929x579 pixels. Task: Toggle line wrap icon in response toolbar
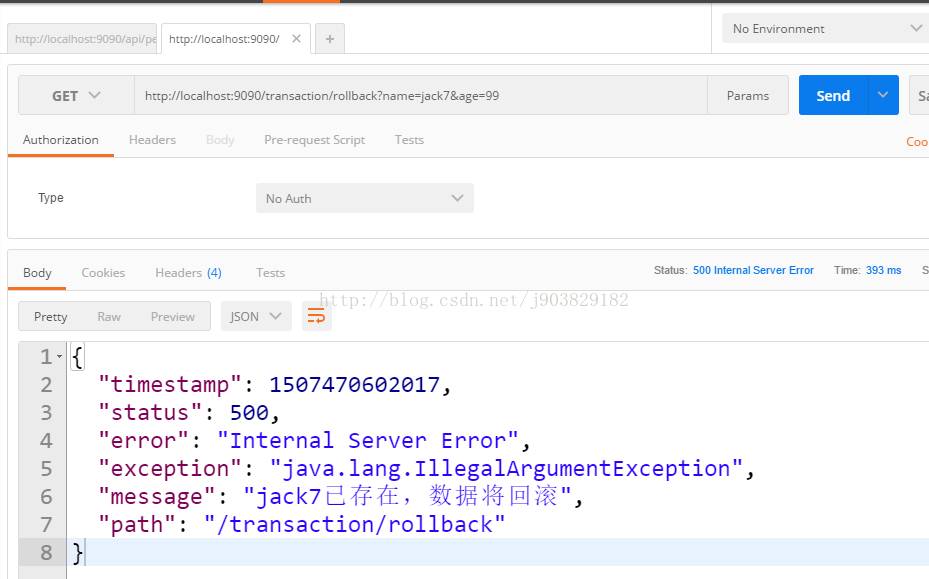pos(316,316)
